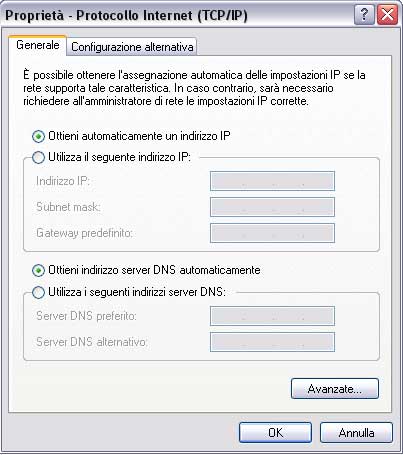Click the Indirizzo IP label
The height and width of the screenshot is (455, 403).
click(x=63, y=181)
